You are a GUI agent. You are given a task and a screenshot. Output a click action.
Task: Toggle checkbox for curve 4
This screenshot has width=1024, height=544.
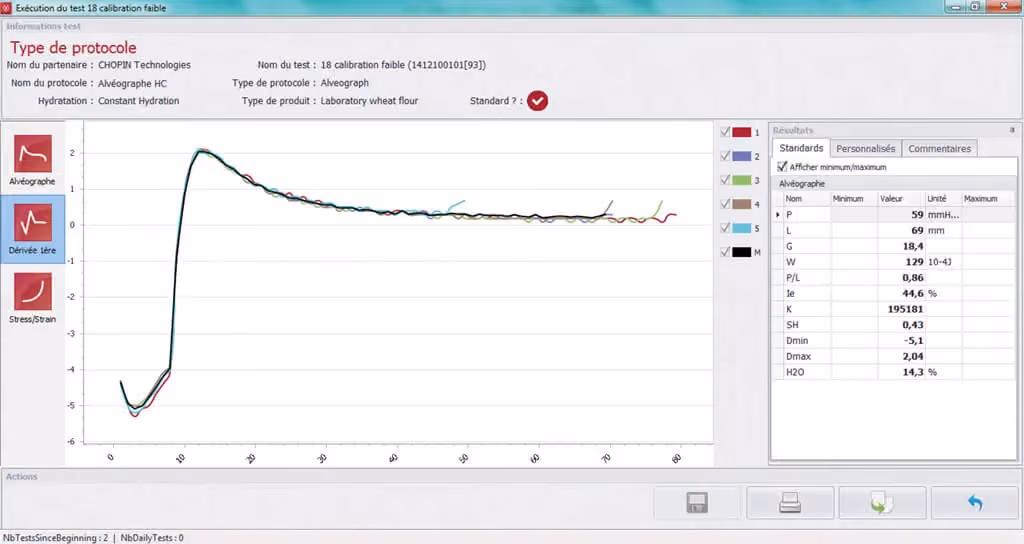pos(725,204)
